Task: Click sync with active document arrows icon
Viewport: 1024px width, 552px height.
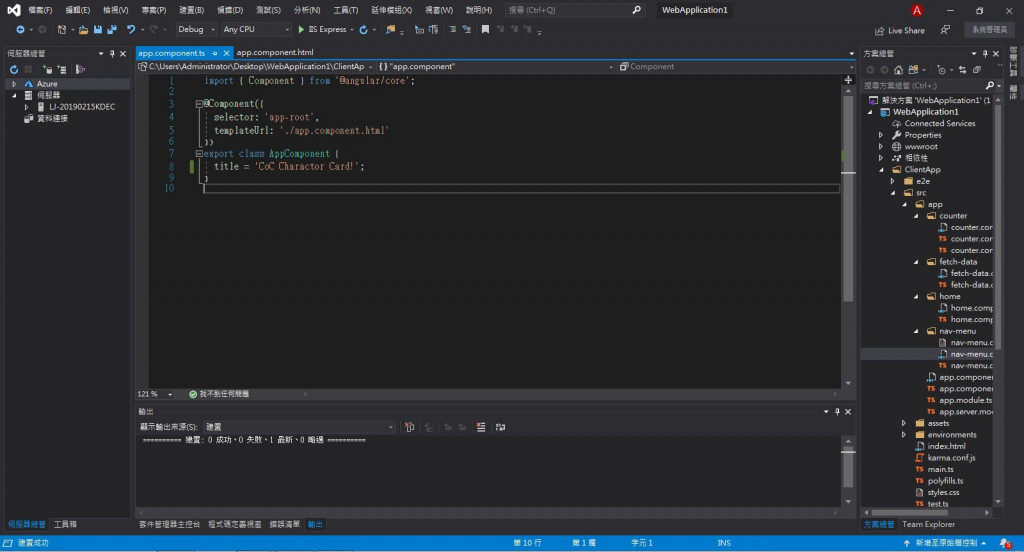Action: [963, 70]
